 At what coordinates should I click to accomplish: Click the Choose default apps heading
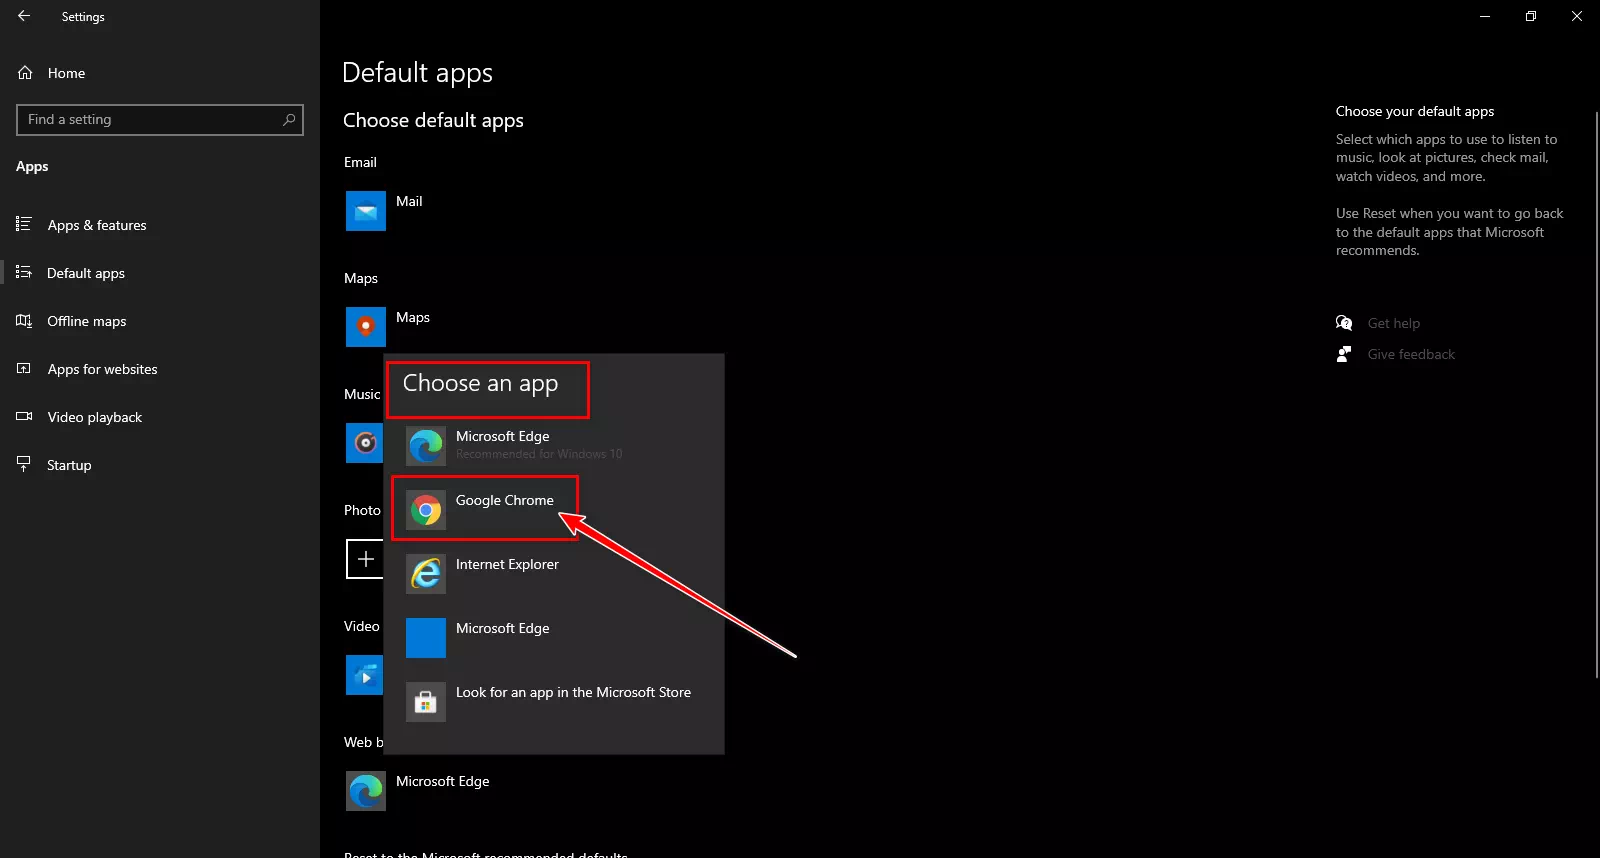(x=433, y=120)
